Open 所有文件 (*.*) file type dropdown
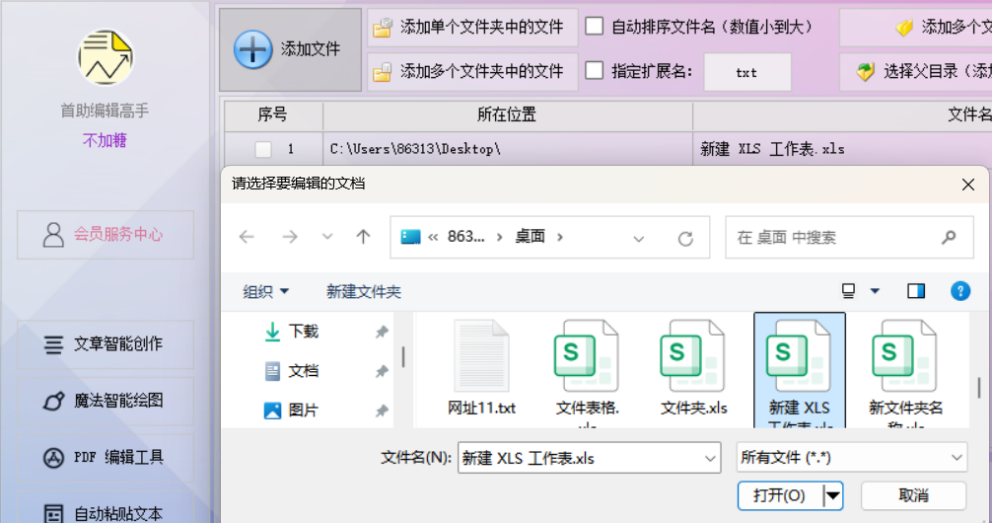The image size is (992, 523). 852,457
